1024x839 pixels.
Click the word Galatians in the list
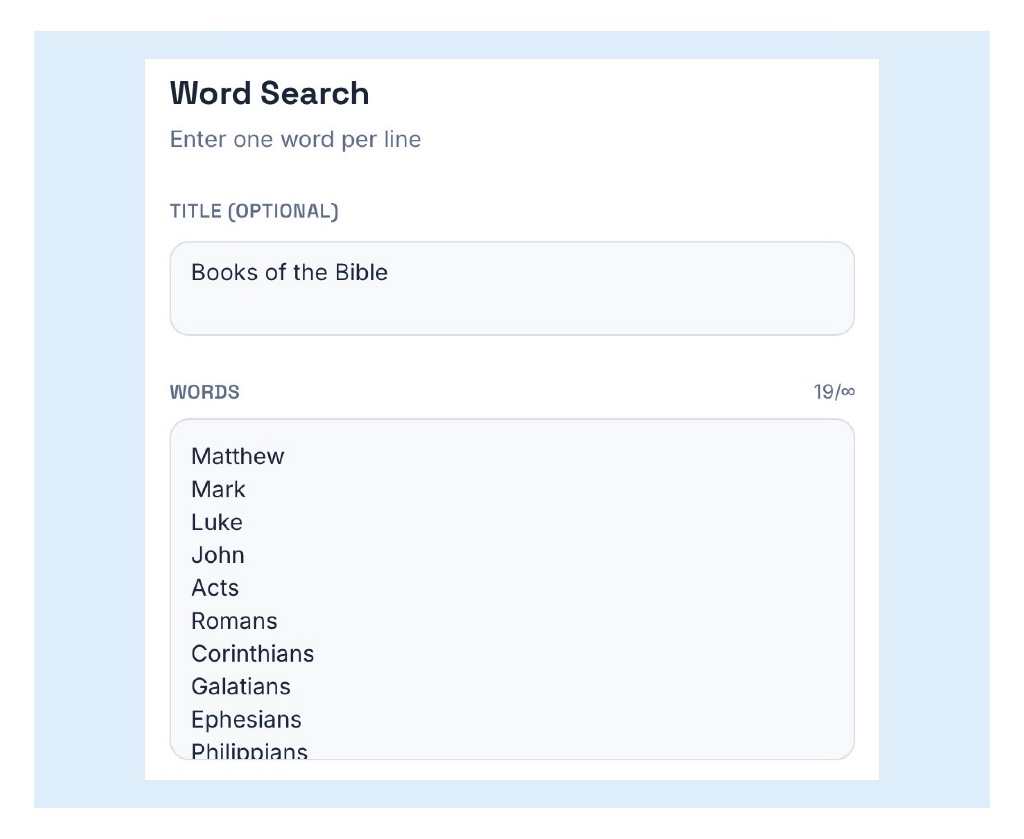(x=240, y=686)
